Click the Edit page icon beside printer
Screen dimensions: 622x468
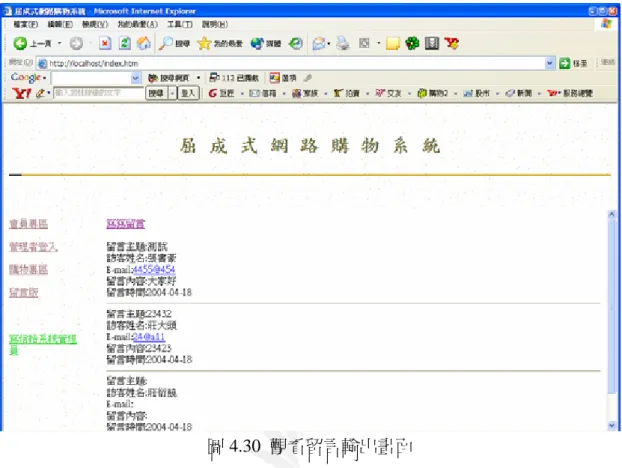[364, 43]
